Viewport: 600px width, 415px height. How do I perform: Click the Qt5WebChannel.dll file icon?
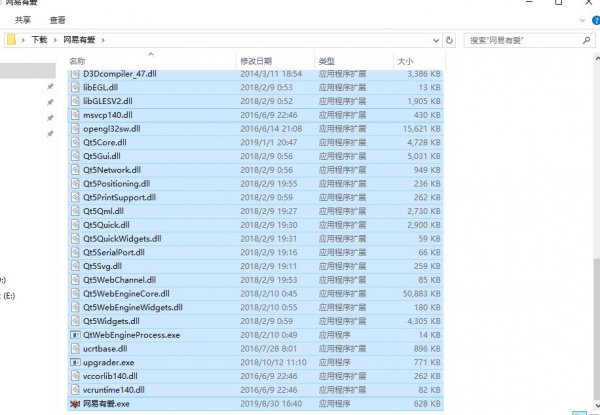[75, 280]
